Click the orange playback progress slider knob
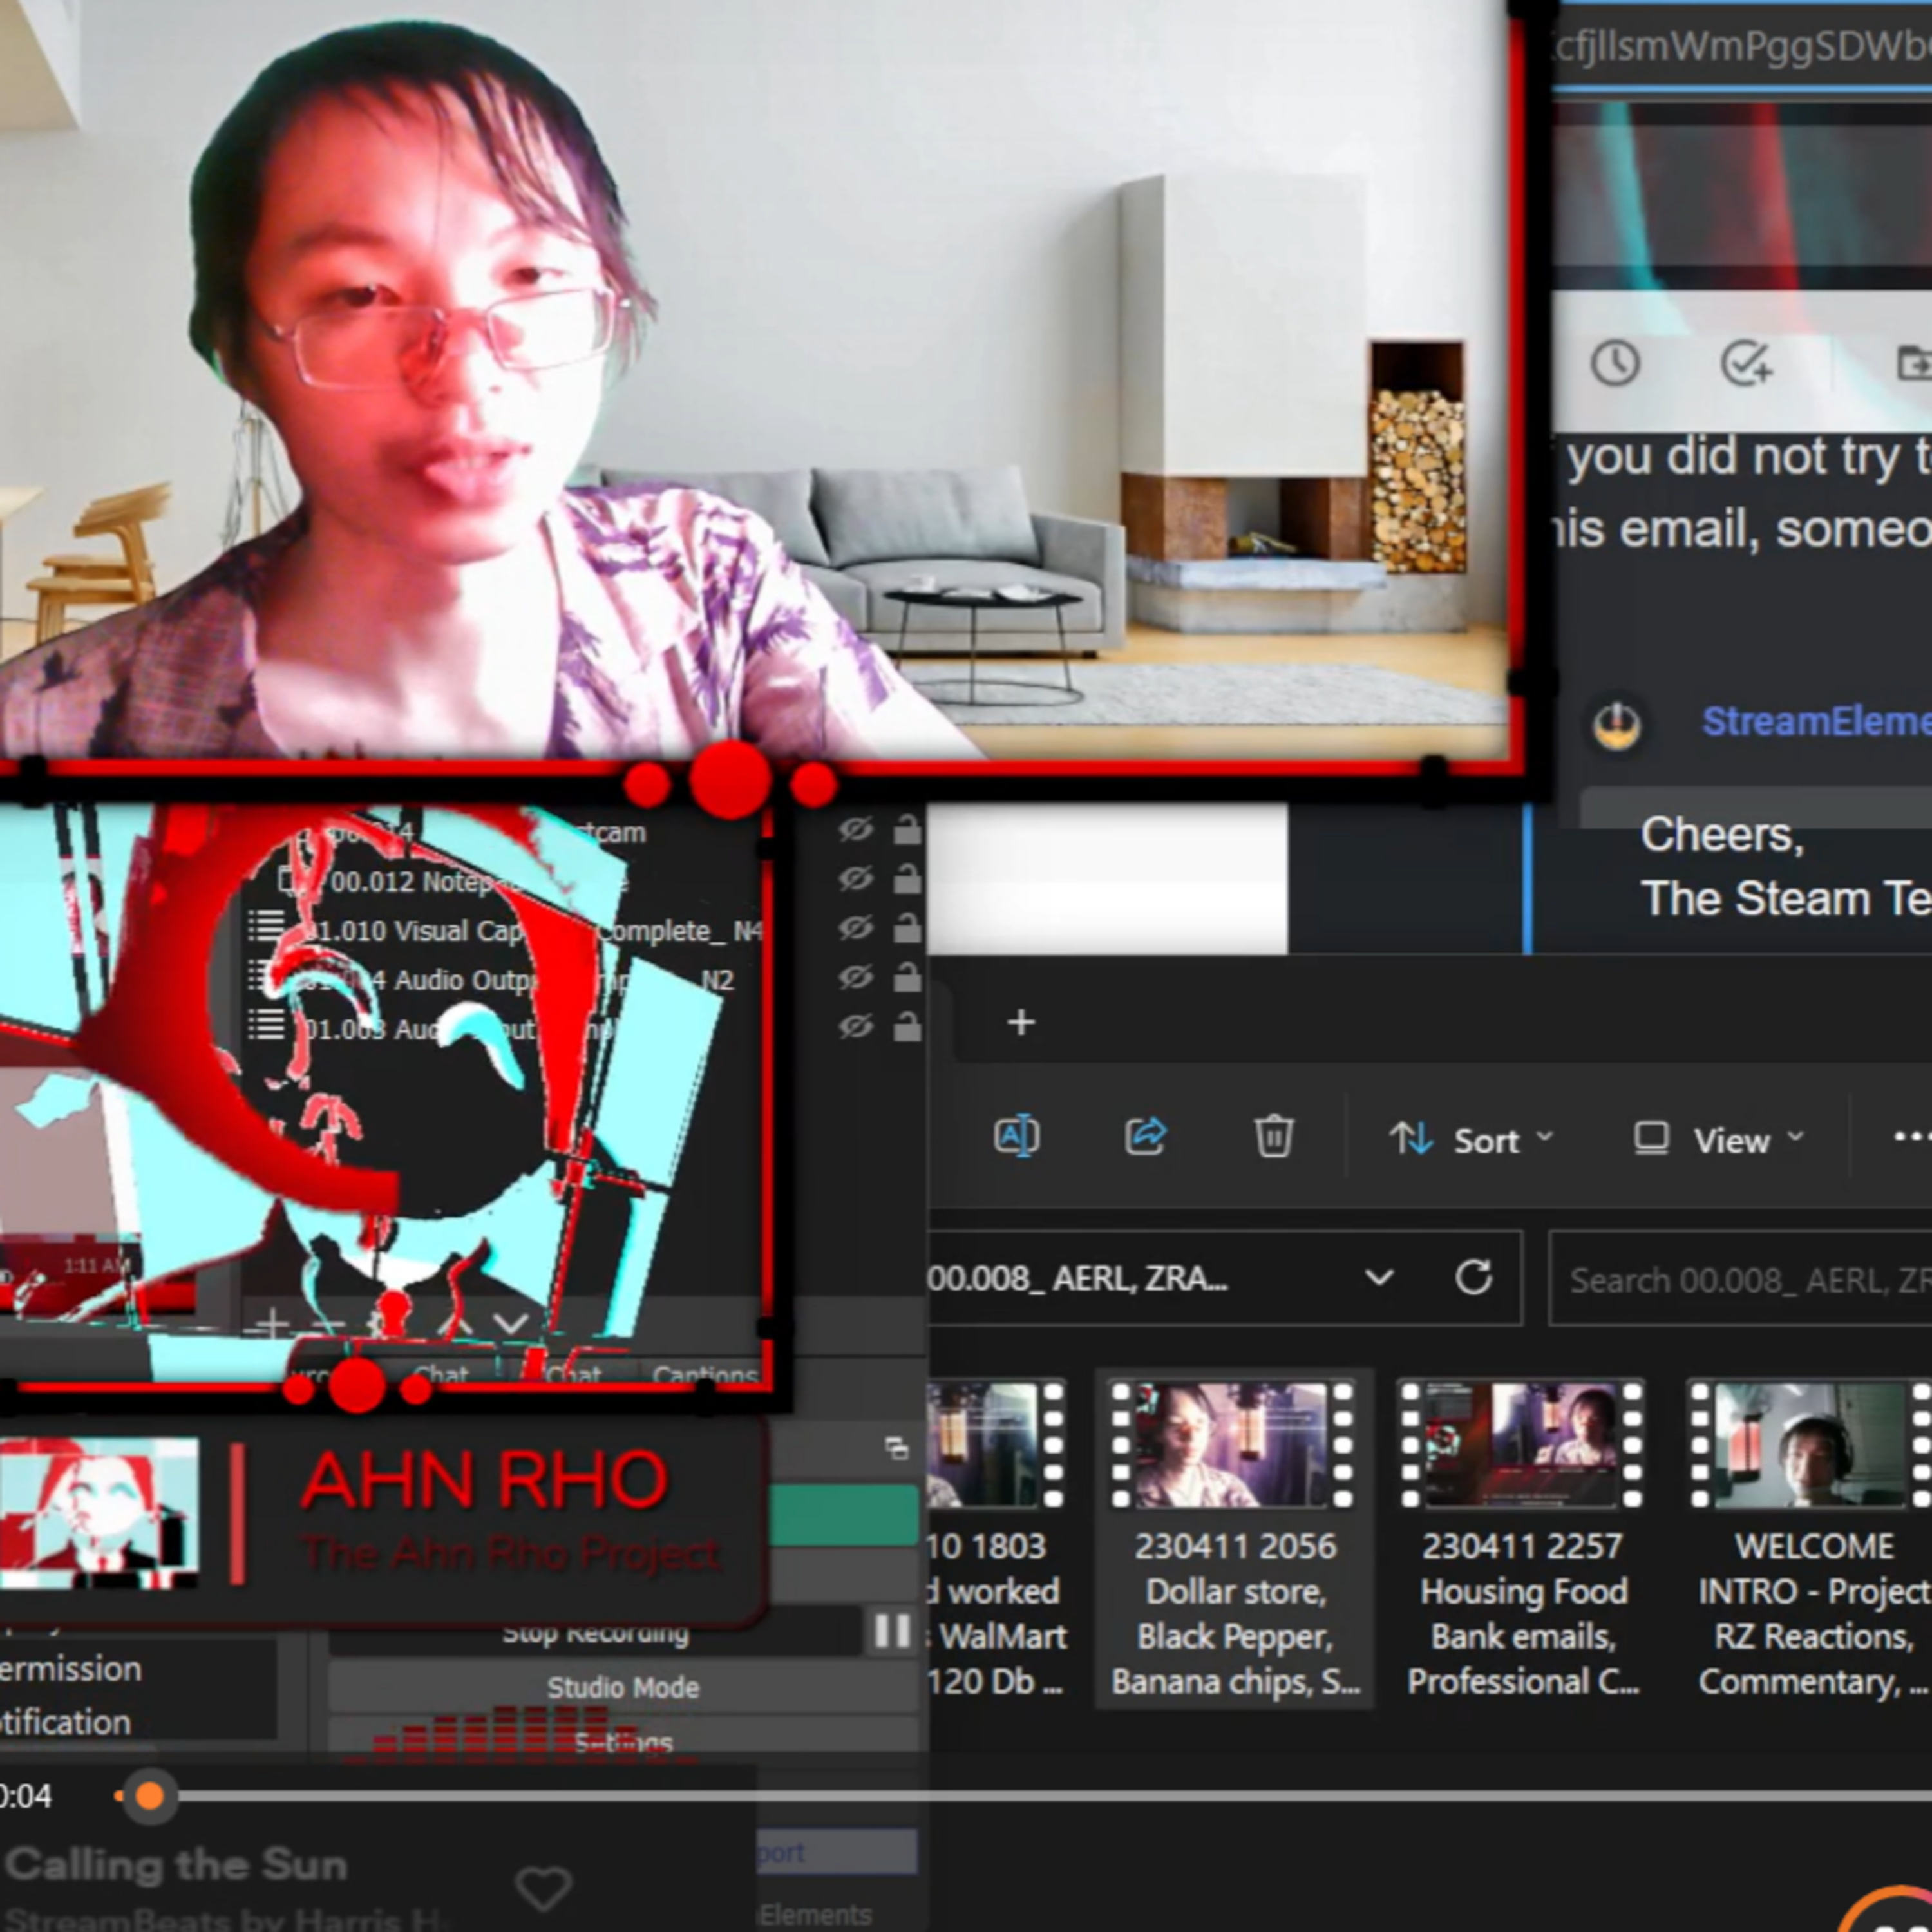The width and height of the screenshot is (1932, 1932). [149, 1796]
